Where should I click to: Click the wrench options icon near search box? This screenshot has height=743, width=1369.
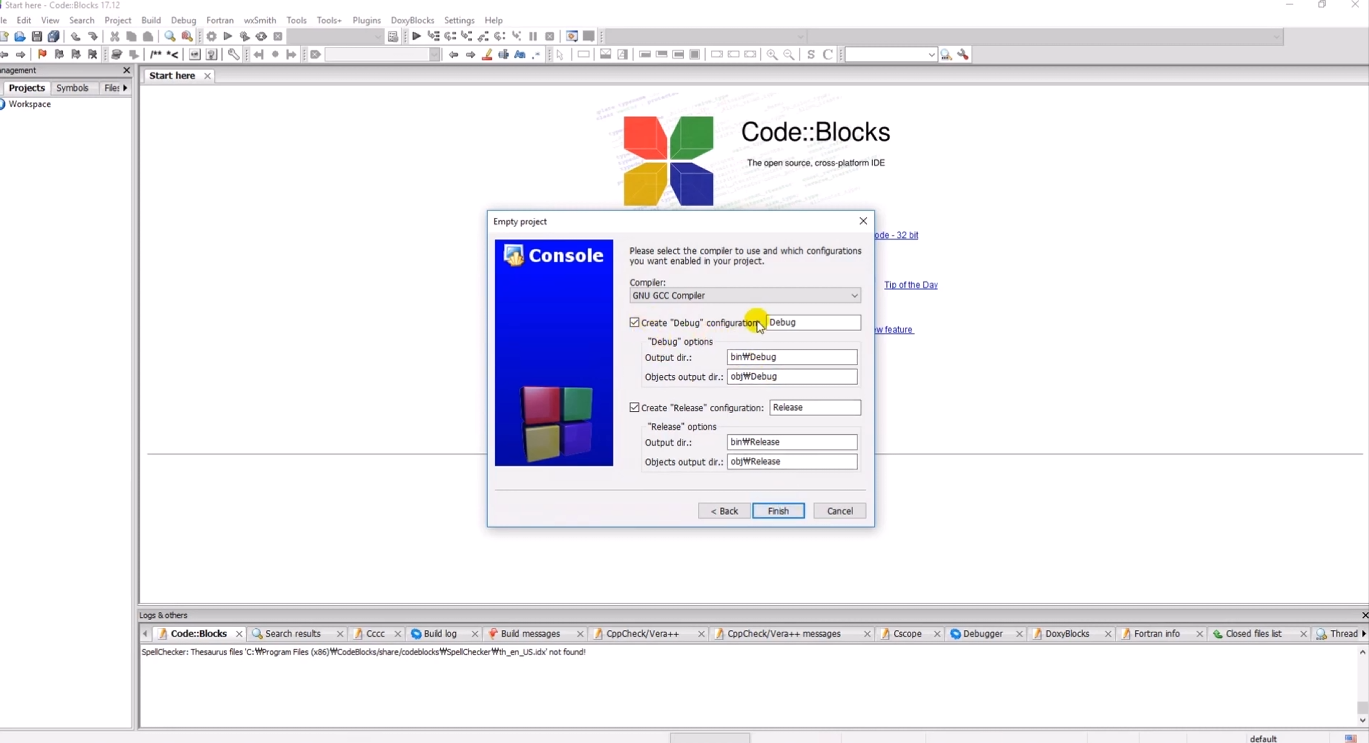[963, 55]
